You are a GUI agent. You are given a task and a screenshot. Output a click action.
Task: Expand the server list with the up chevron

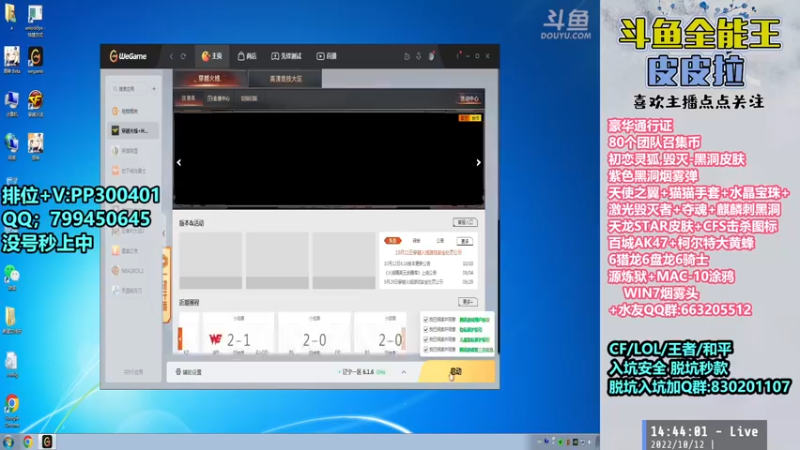coord(404,372)
